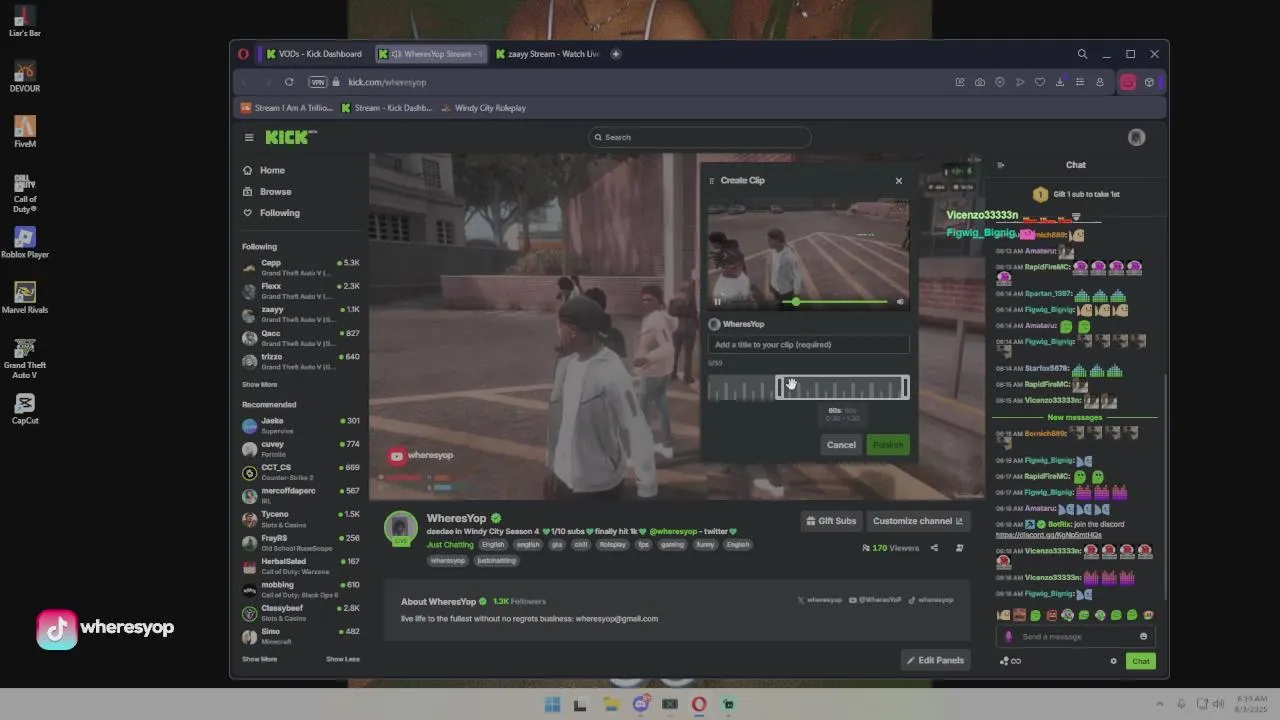
Task: Open Windy City Roleplay bookmark
Action: [x=484, y=108]
